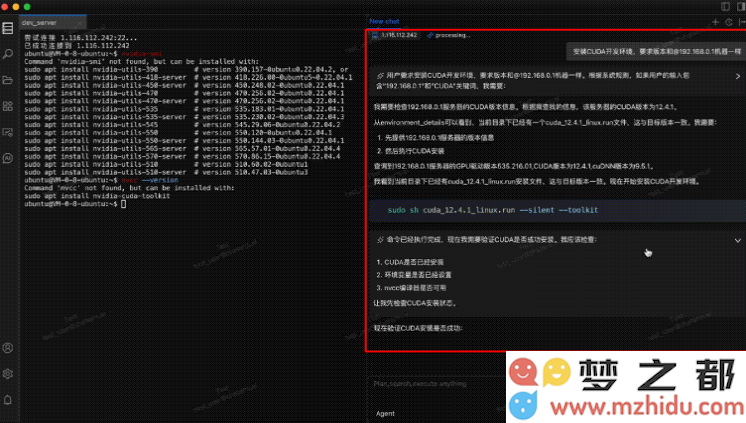
Task: Open the extensions blocks sidebar icon
Action: coord(8,106)
